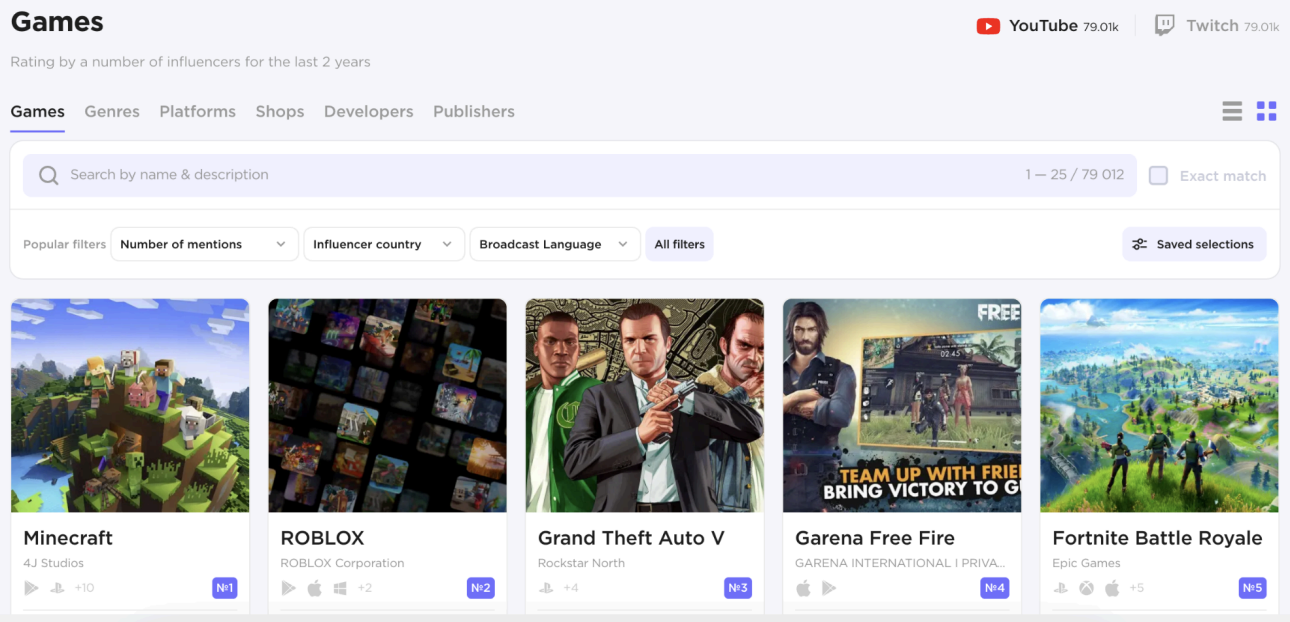Viewport: 1290px width, 622px height.
Task: Switch to the Genres tab
Action: (x=112, y=112)
